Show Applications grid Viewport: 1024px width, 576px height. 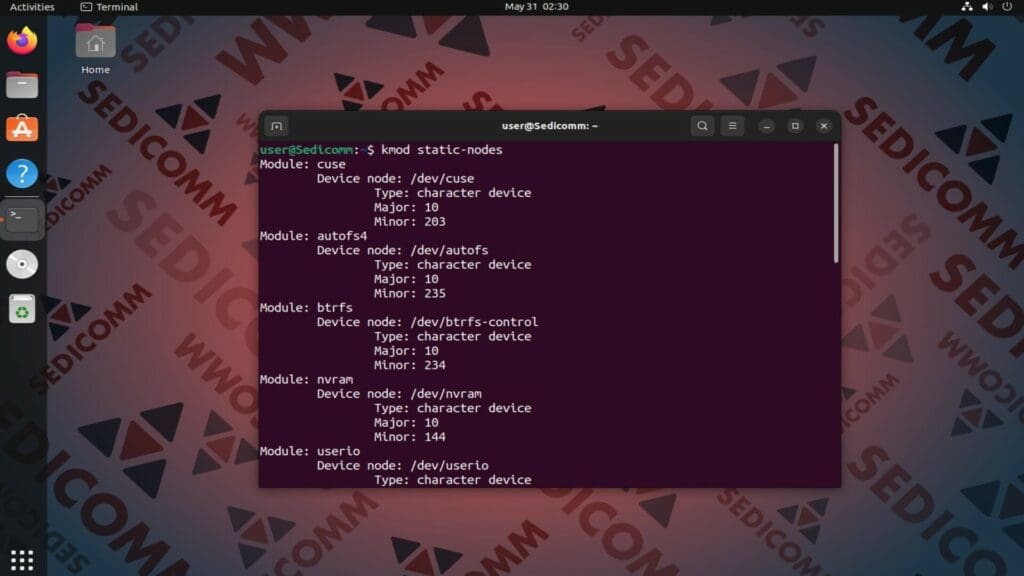coord(22,560)
